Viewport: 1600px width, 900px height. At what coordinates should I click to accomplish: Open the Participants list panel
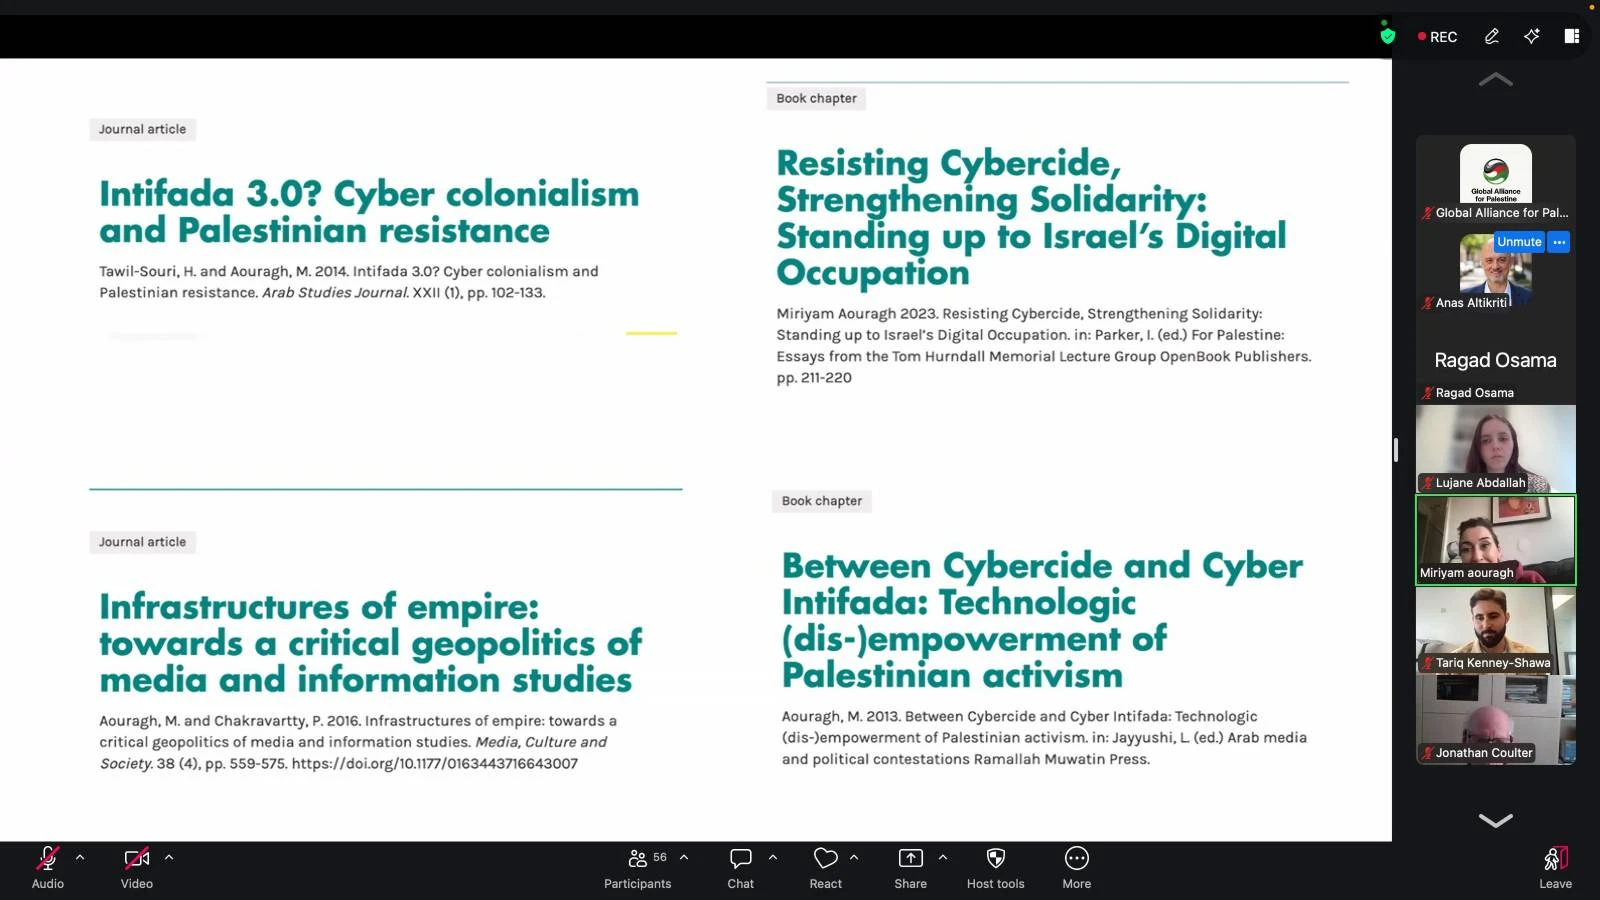[x=637, y=867]
